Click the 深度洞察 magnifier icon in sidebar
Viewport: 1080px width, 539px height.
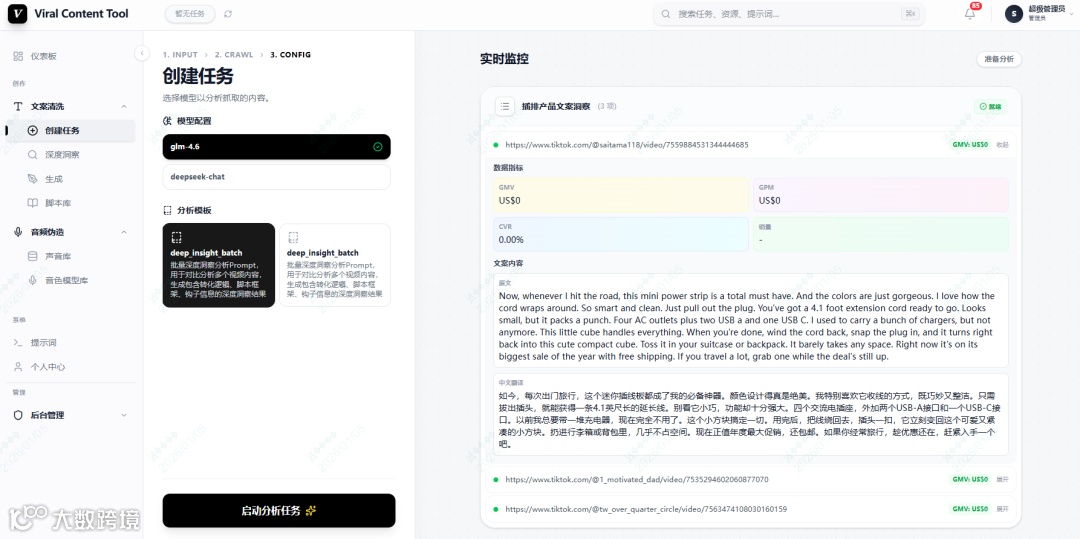pyautogui.click(x=32, y=155)
